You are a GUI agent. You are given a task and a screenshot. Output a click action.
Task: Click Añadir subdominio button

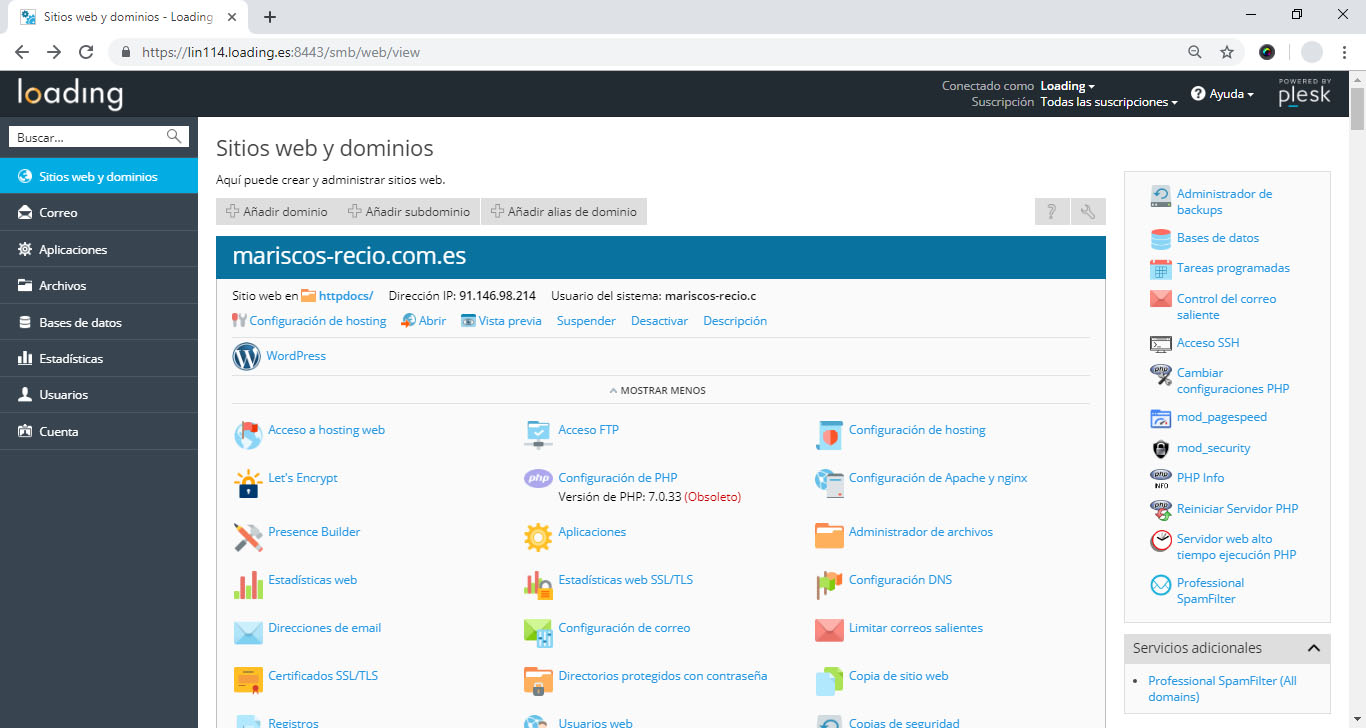coord(409,211)
